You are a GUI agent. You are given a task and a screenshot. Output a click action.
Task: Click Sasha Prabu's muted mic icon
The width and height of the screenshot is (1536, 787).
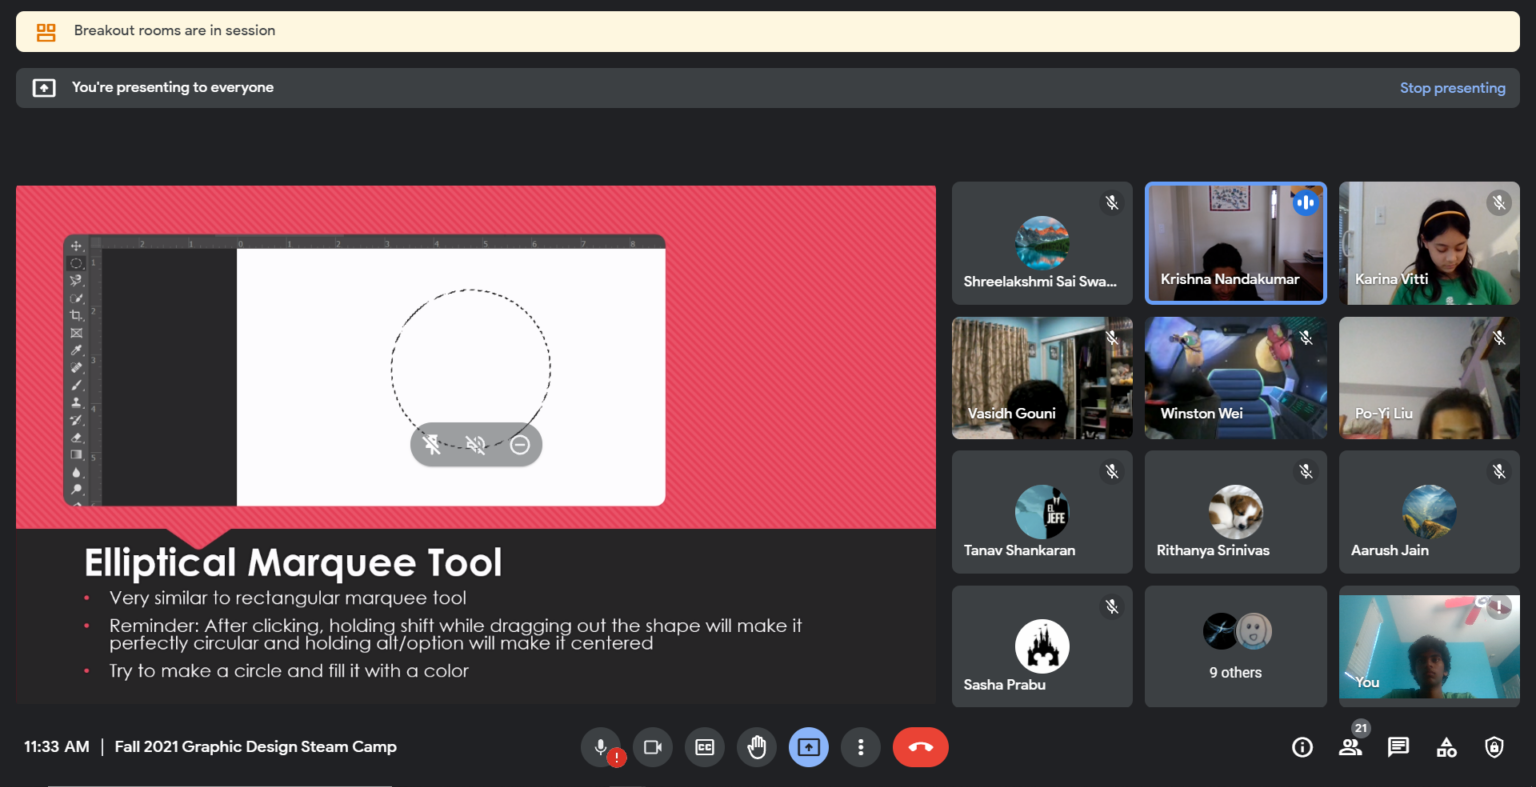1112,606
